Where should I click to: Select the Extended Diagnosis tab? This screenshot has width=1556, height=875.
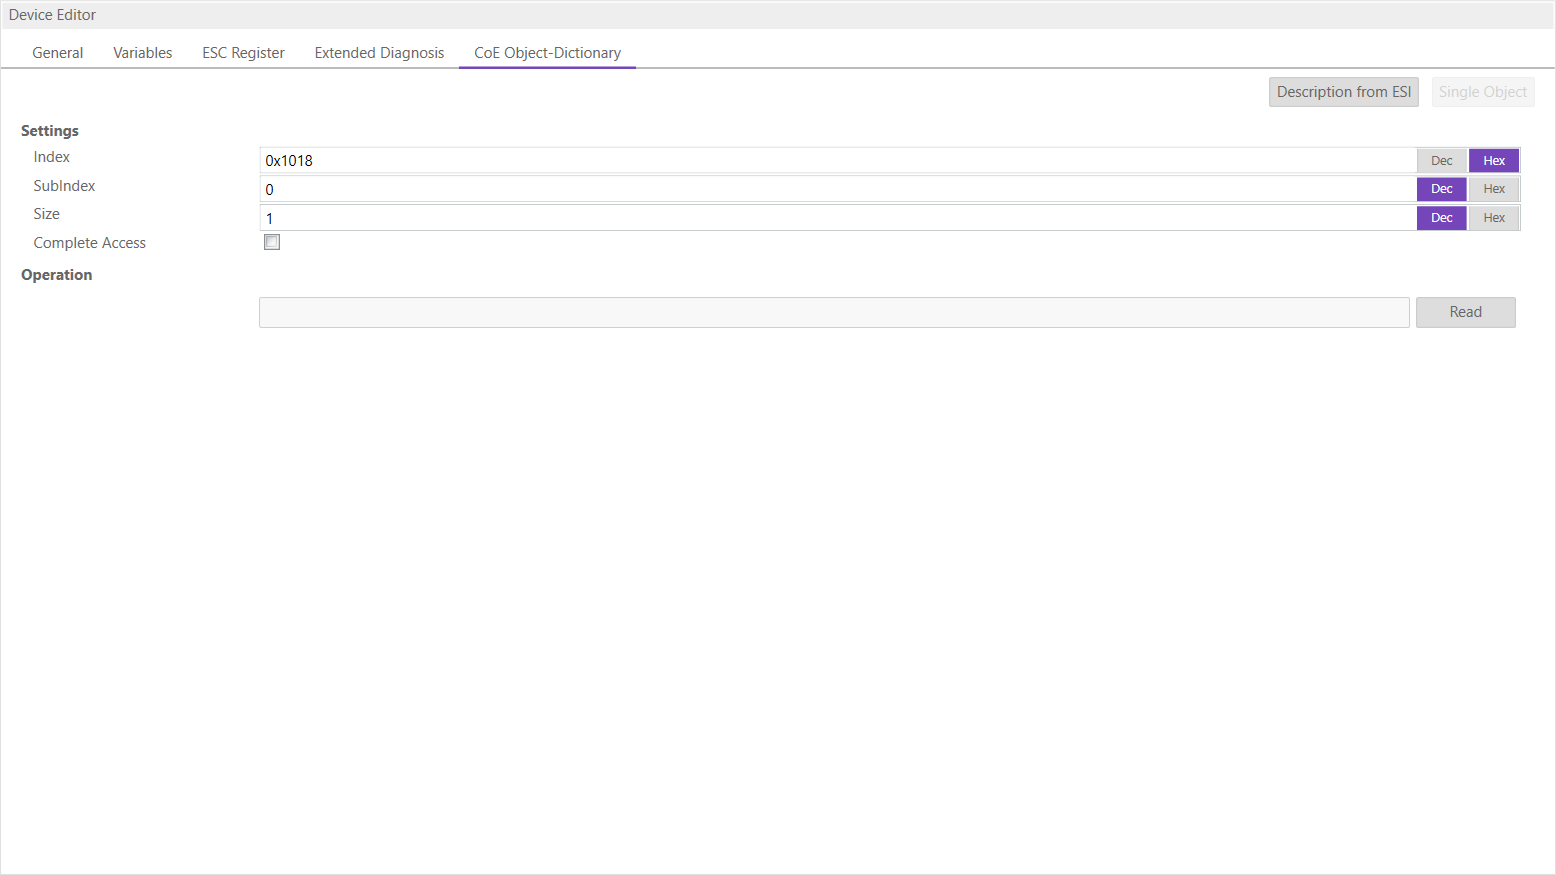(379, 53)
